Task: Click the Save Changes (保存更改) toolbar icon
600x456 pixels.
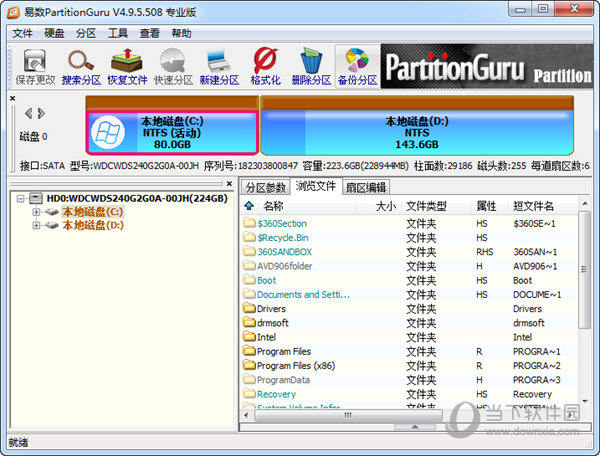Action: 35,67
